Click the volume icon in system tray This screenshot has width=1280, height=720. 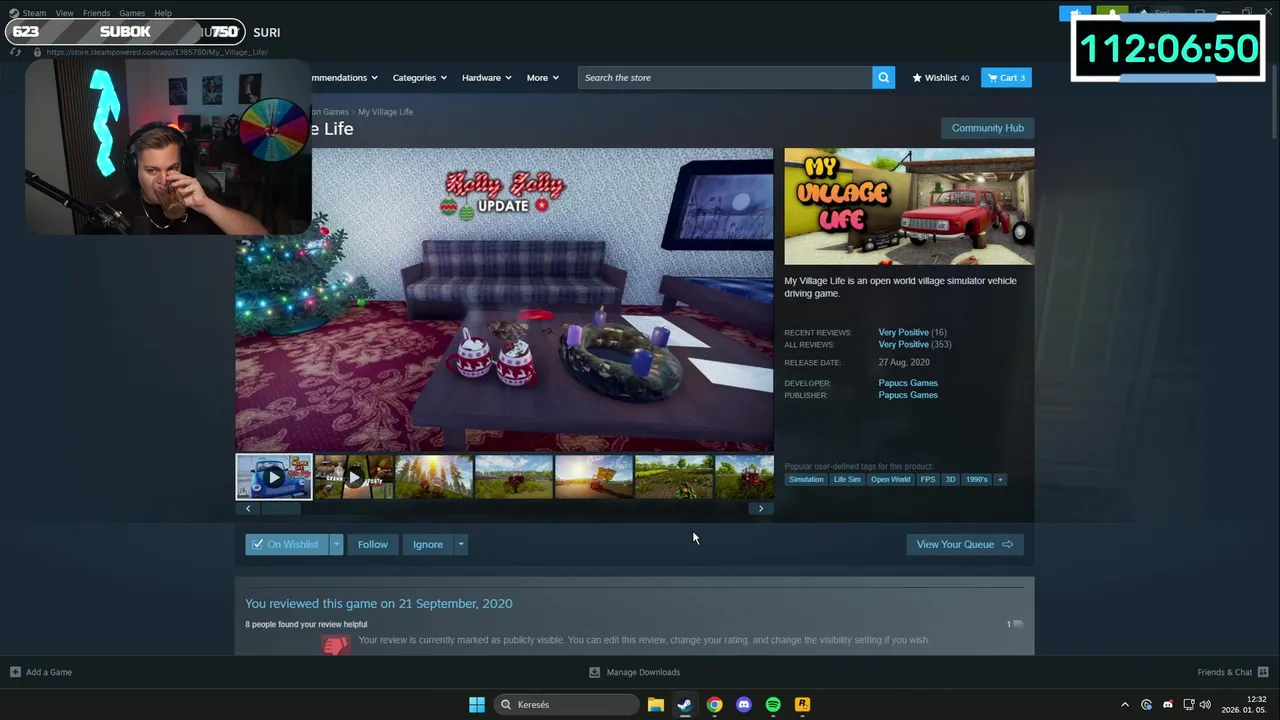point(1205,704)
